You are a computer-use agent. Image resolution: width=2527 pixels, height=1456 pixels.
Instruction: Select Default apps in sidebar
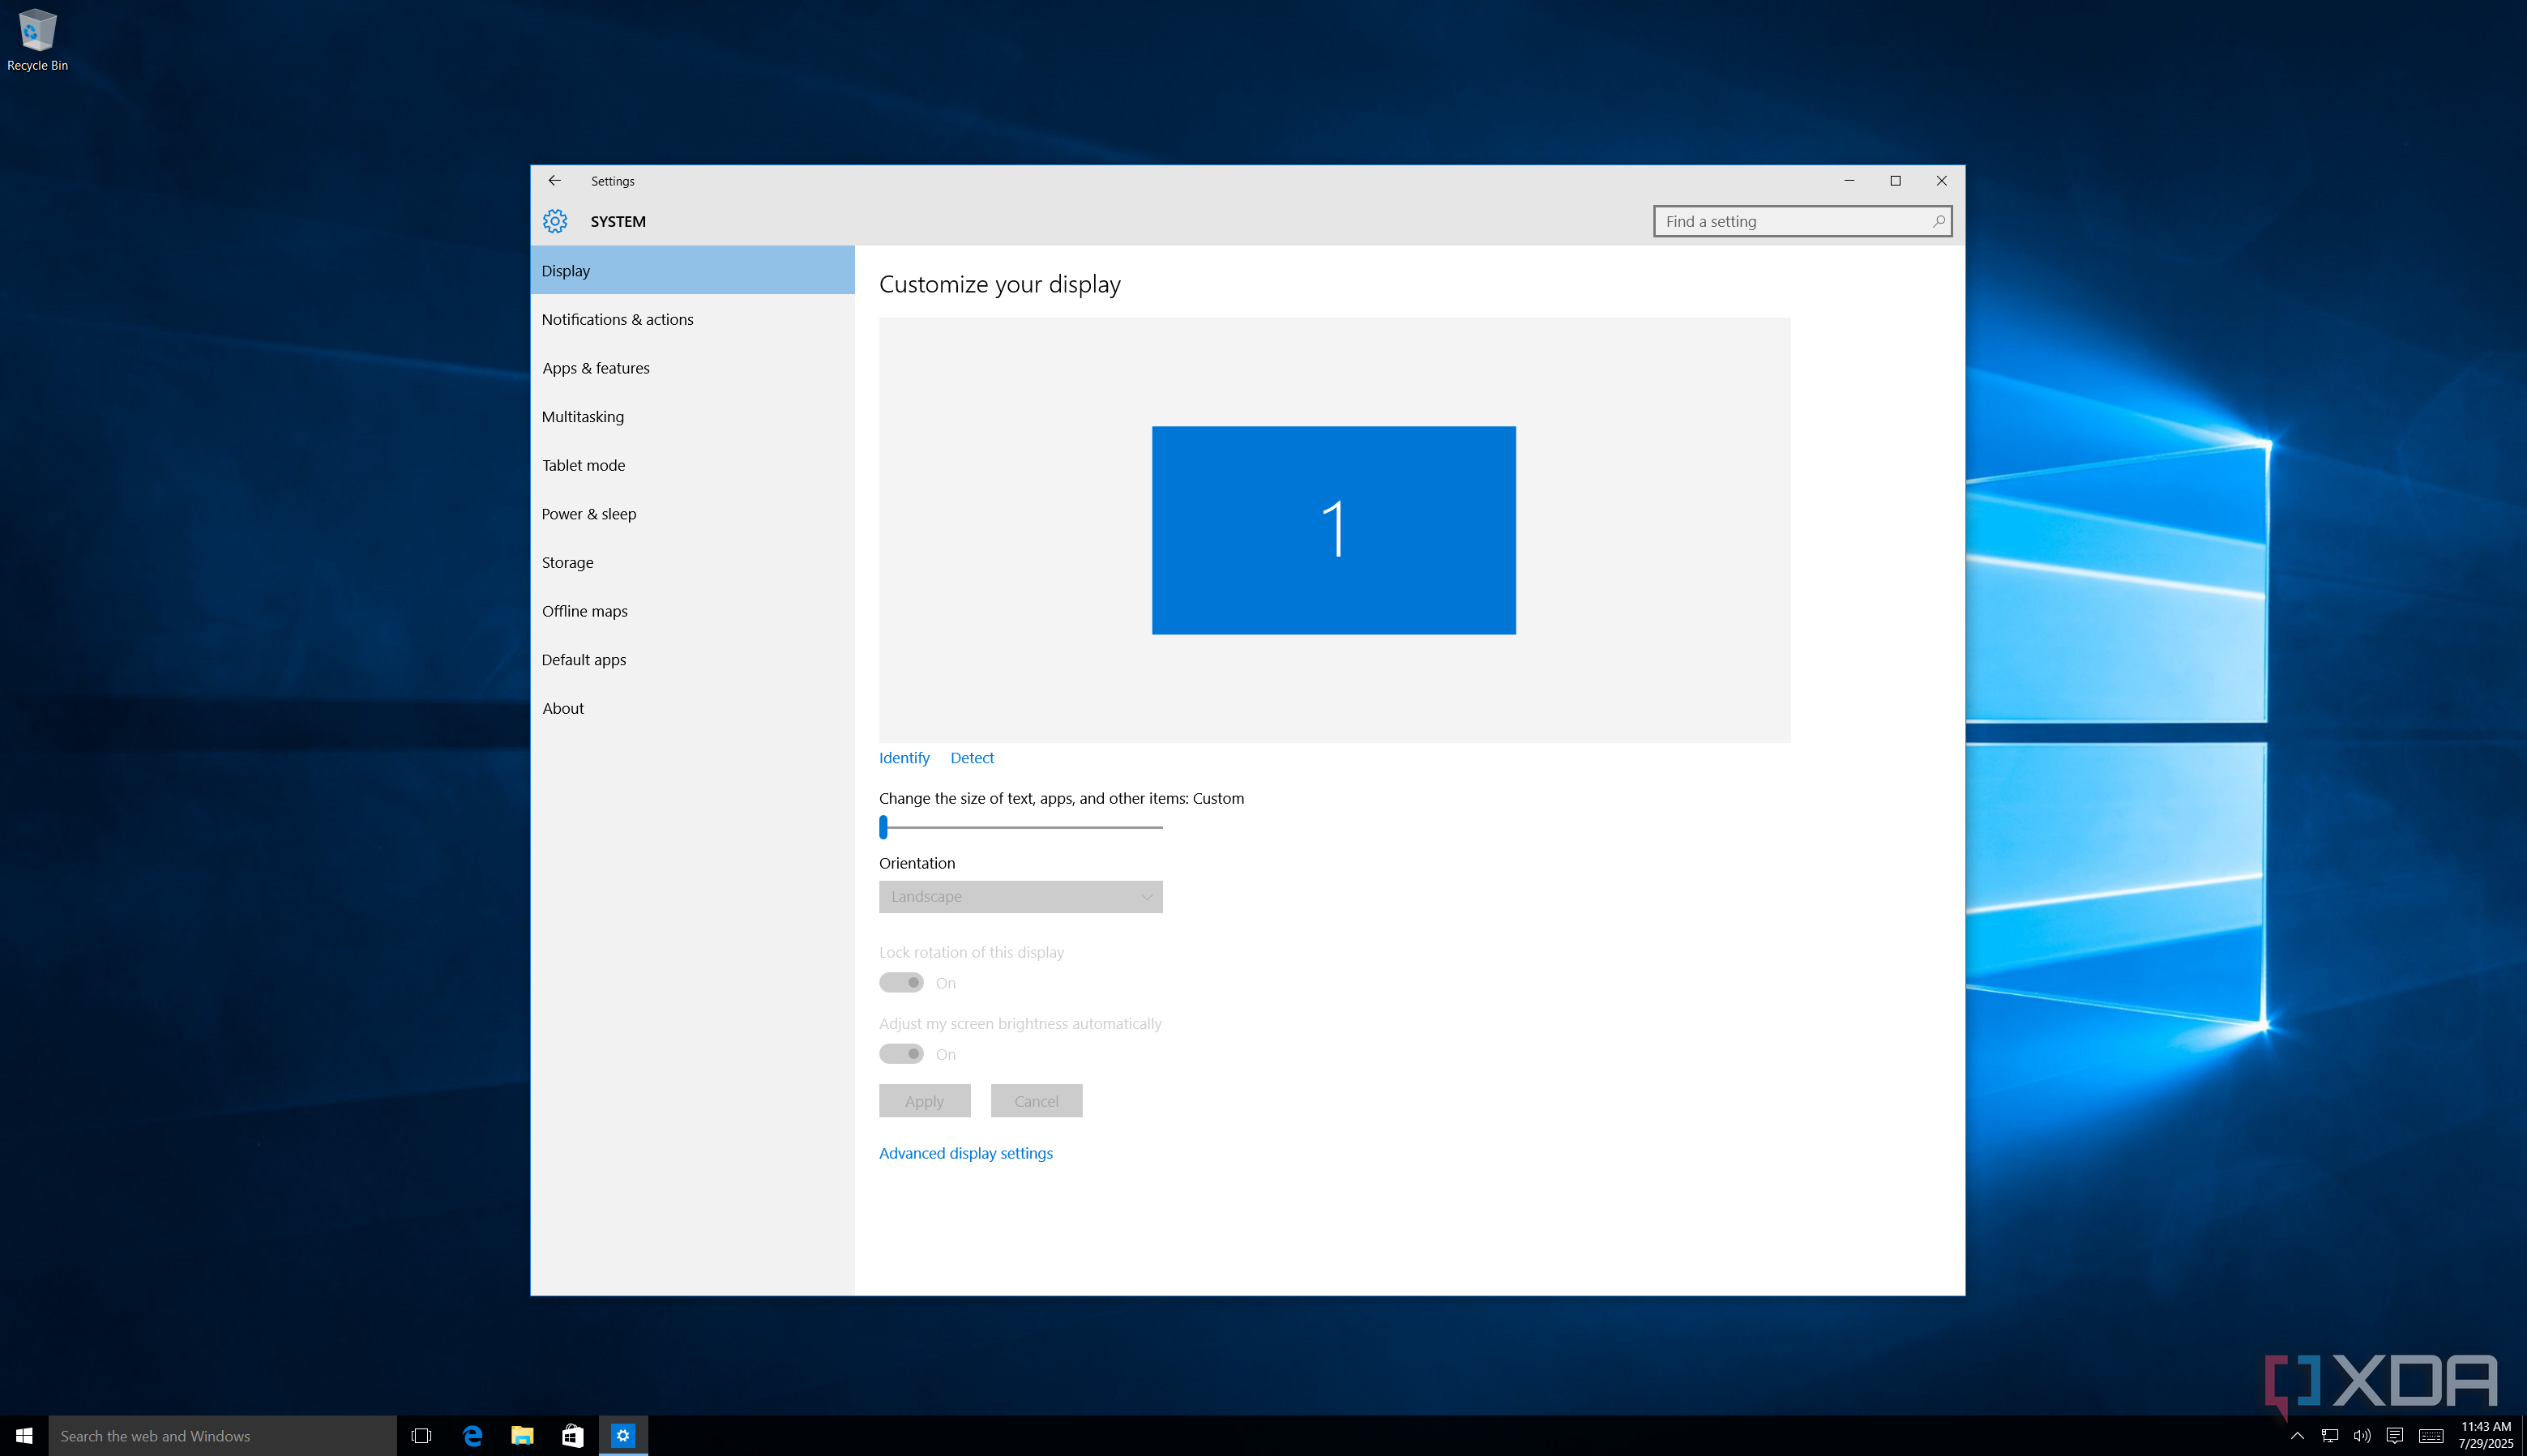pyautogui.click(x=692, y=660)
